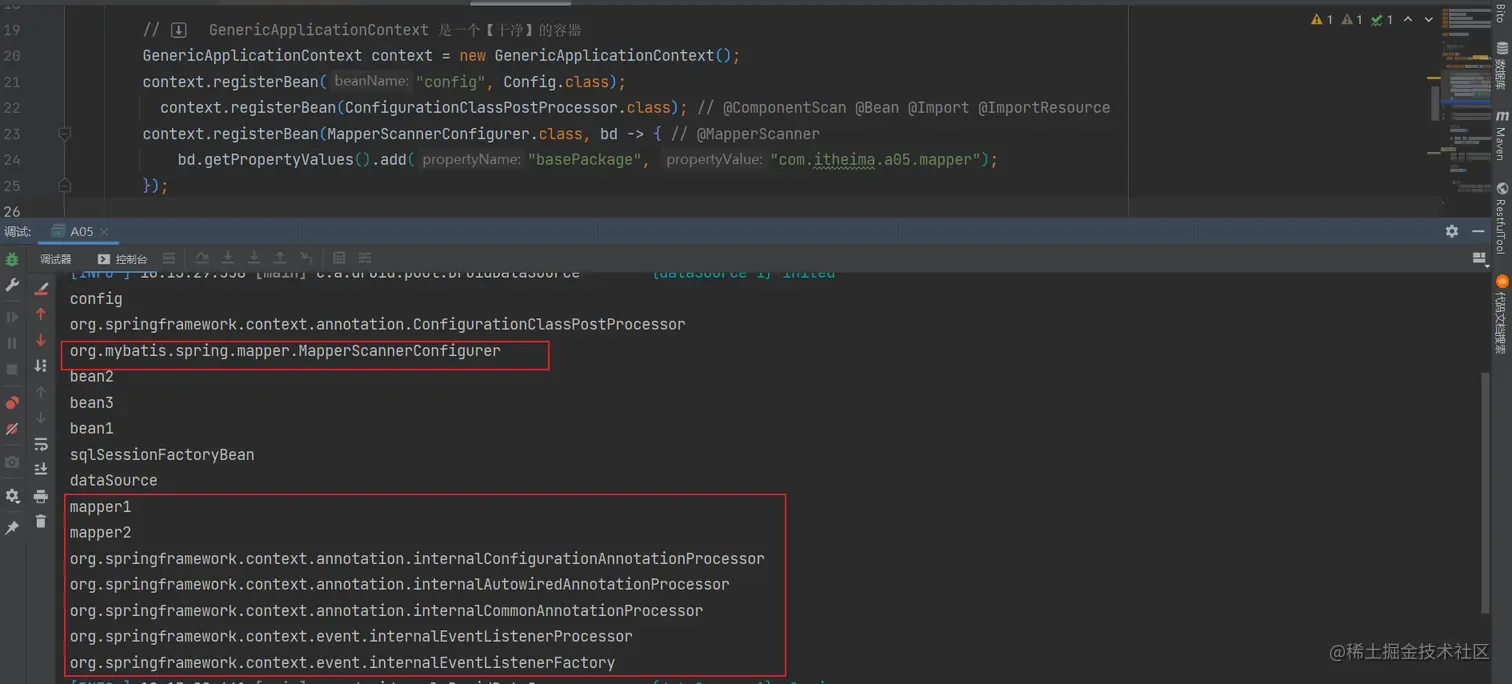Resume program in the debug sidebar
This screenshot has height=684, width=1512.
(12, 317)
